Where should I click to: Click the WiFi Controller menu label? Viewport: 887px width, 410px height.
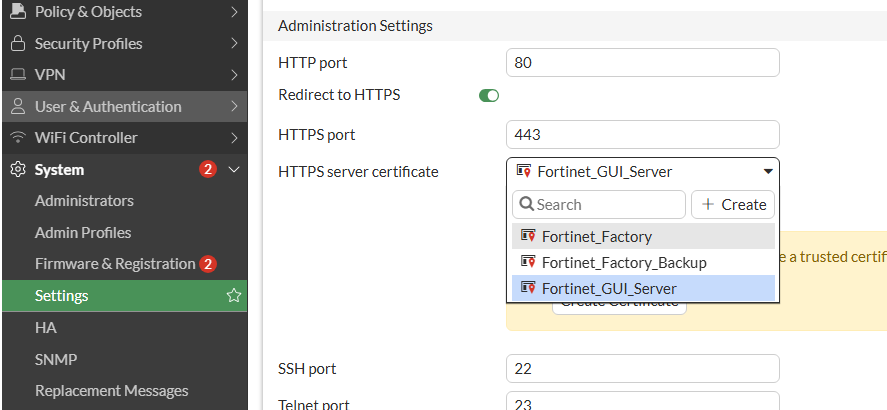pos(86,137)
